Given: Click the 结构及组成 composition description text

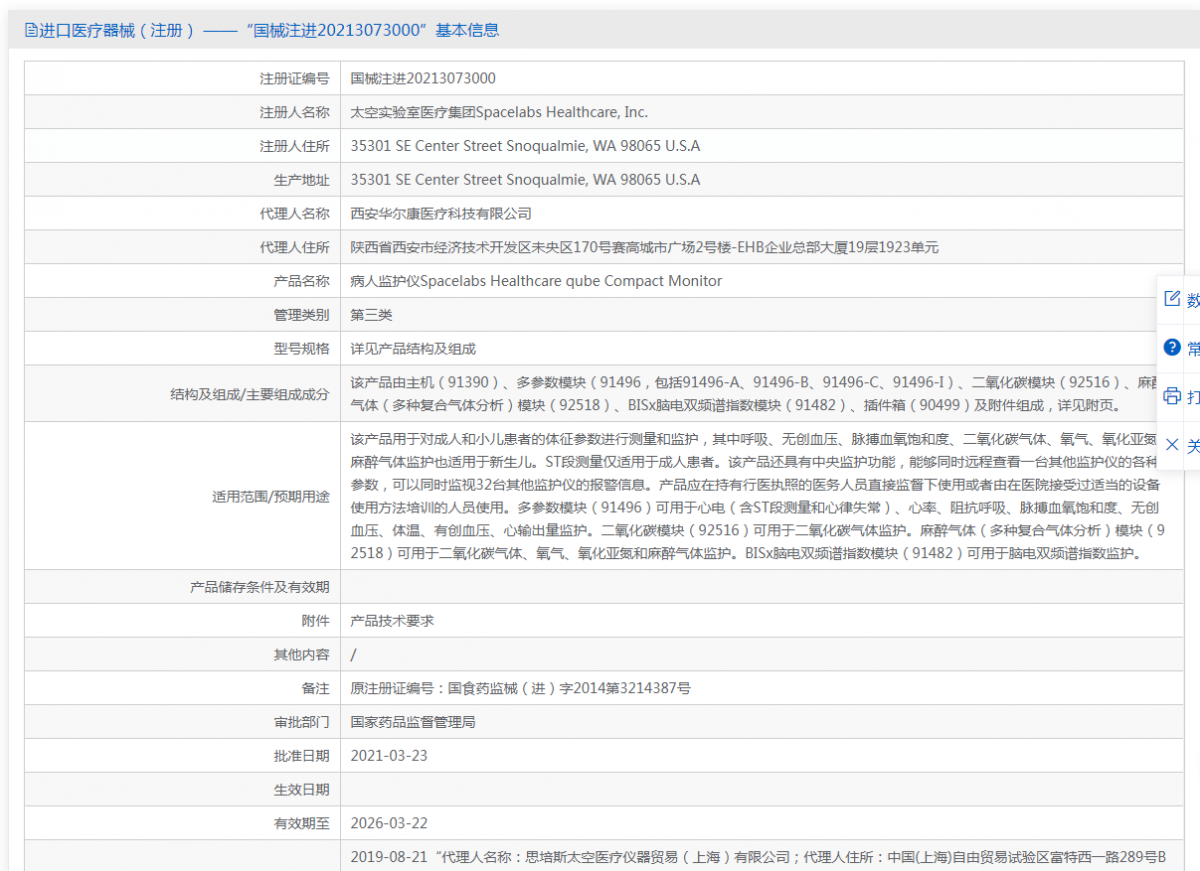Looking at the screenshot, I should pyautogui.click(x=753, y=394).
